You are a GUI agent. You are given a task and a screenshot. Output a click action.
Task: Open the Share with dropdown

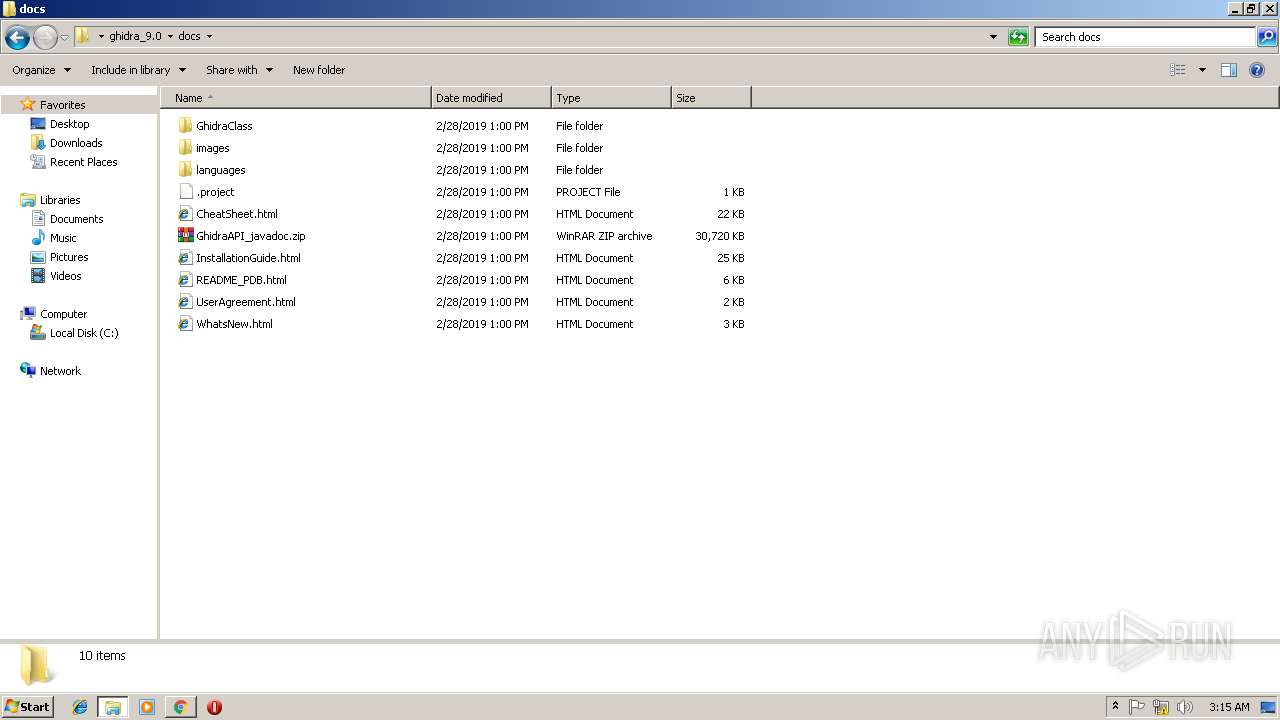click(x=239, y=70)
